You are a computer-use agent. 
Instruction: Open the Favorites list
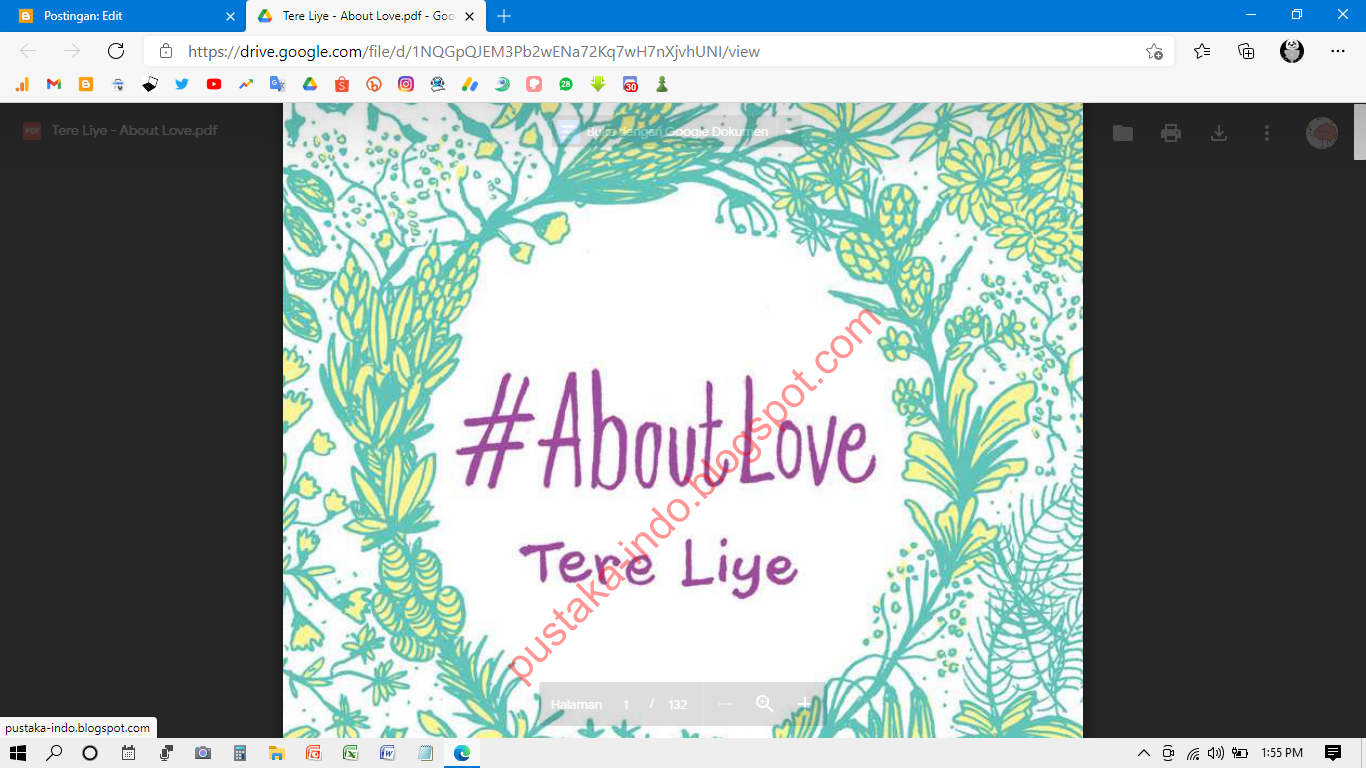(1202, 51)
